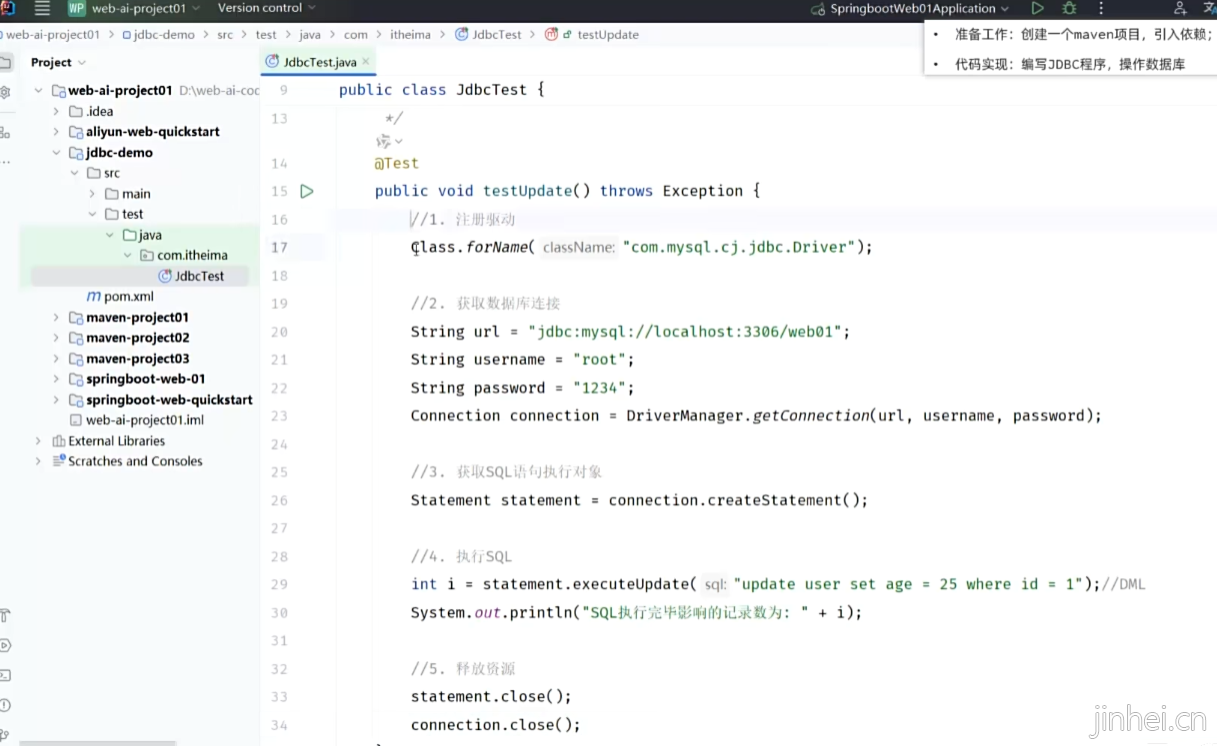Click testUpdate in the breadcrumb bar
1217x746 pixels.
coord(608,34)
